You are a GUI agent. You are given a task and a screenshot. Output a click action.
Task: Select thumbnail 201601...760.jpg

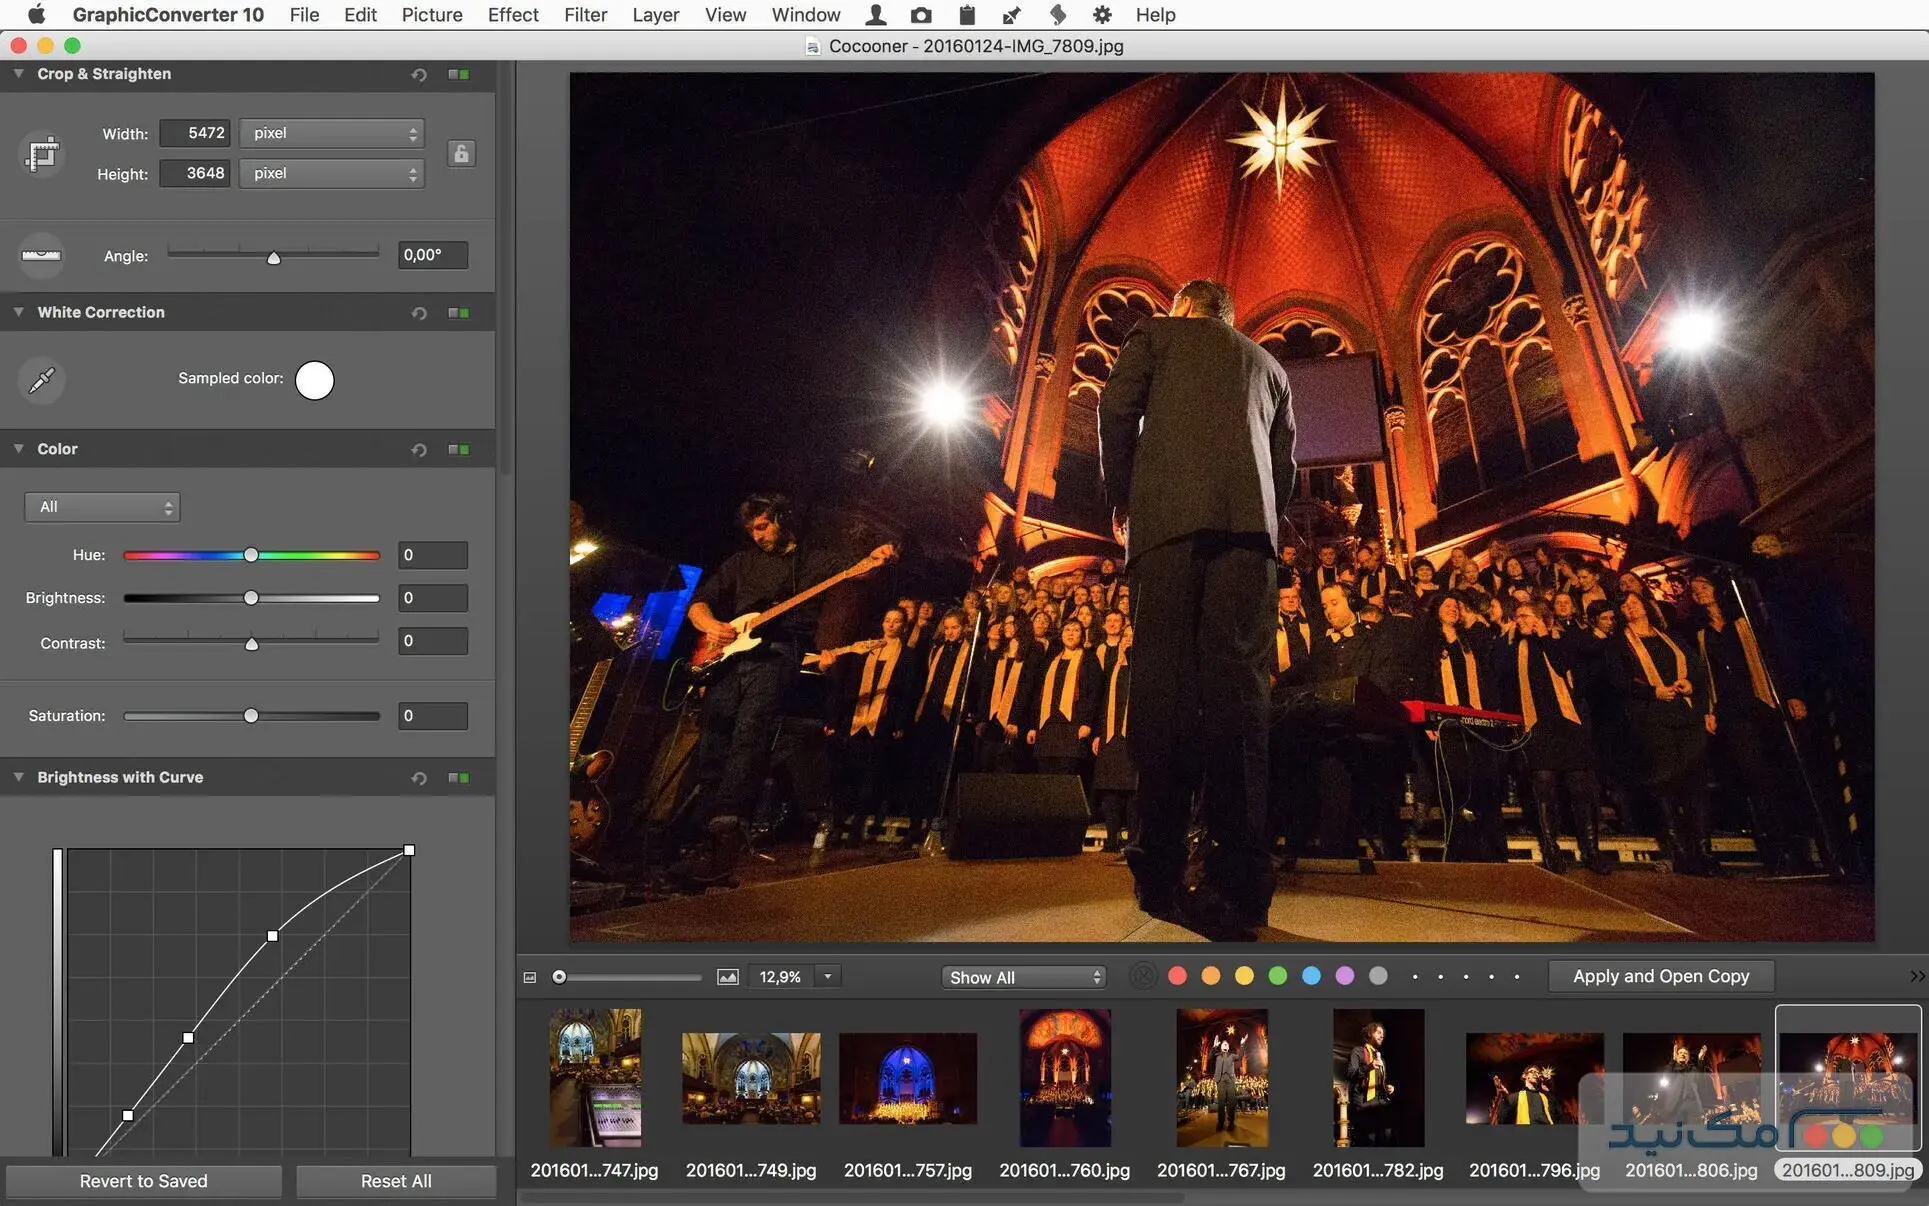(x=1064, y=1078)
